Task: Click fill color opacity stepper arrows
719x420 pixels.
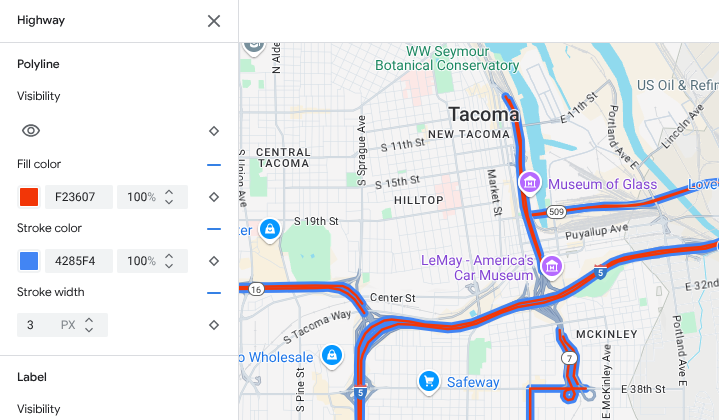Action: 169,197
